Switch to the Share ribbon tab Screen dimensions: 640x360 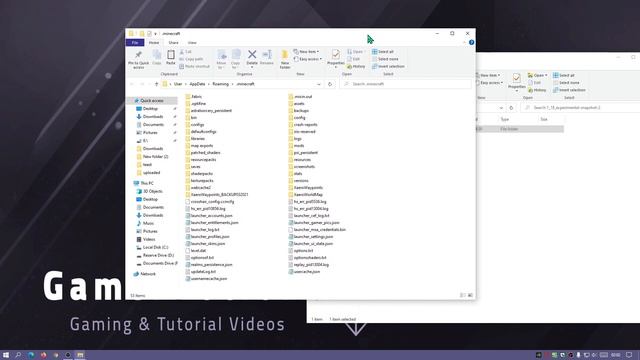coord(173,42)
